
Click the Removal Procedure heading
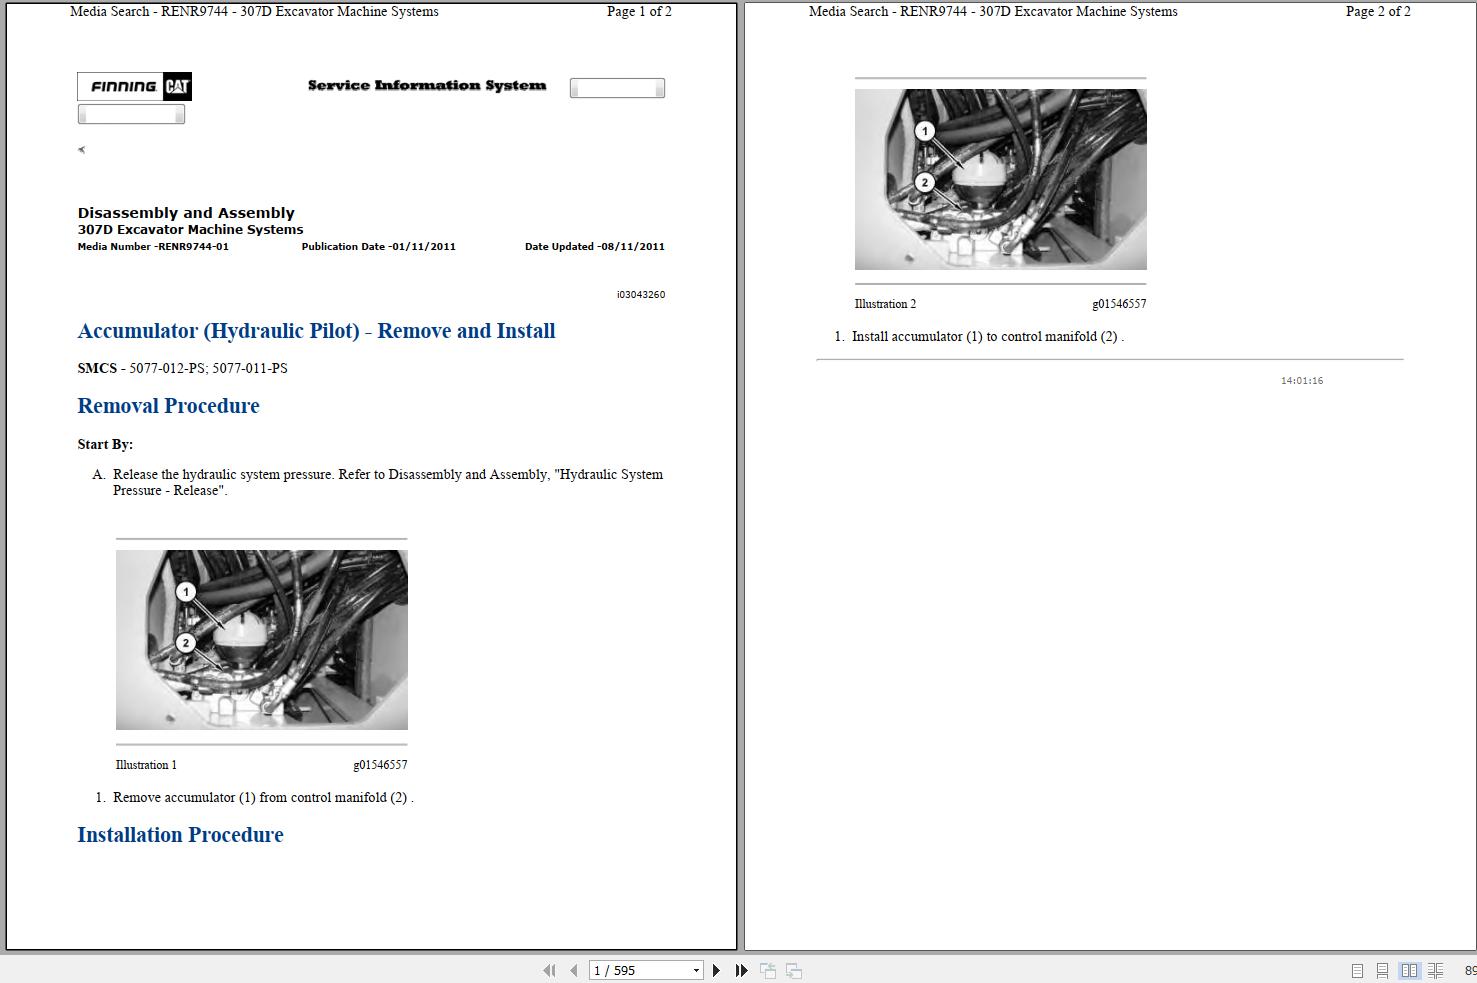click(x=168, y=406)
